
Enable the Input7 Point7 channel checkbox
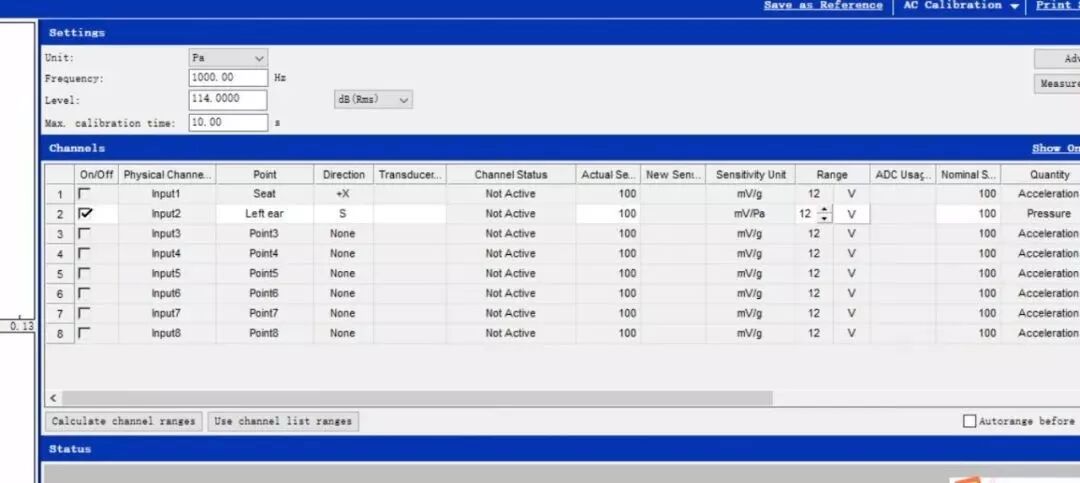coord(84,314)
